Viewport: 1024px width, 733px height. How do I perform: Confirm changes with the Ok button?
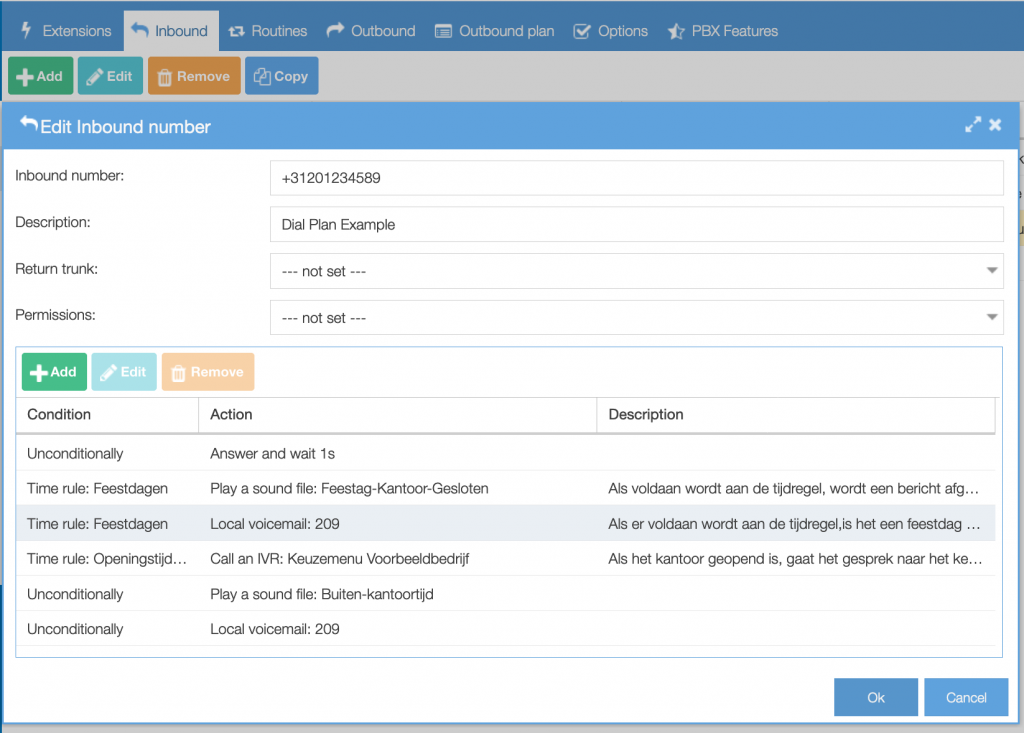(x=875, y=697)
